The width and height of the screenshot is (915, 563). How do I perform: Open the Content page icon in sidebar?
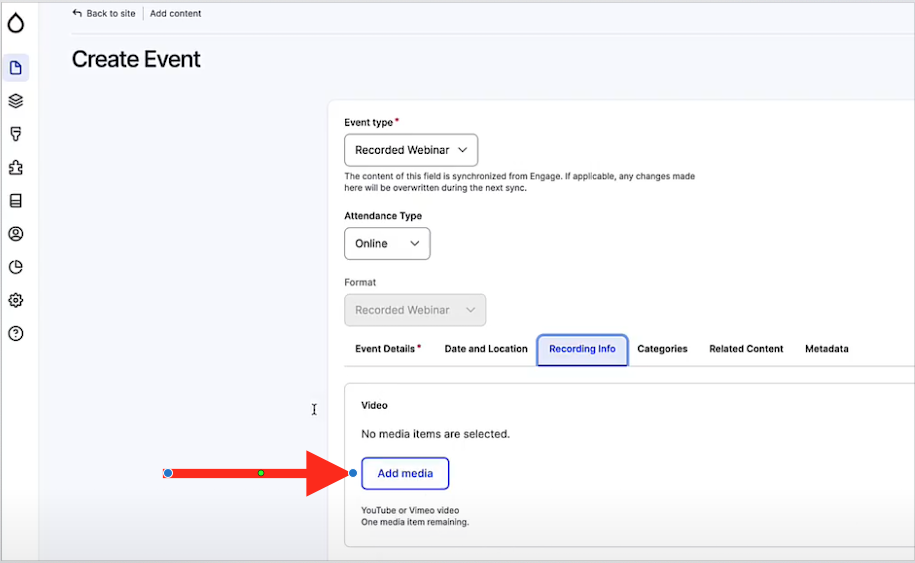pyautogui.click(x=16, y=68)
